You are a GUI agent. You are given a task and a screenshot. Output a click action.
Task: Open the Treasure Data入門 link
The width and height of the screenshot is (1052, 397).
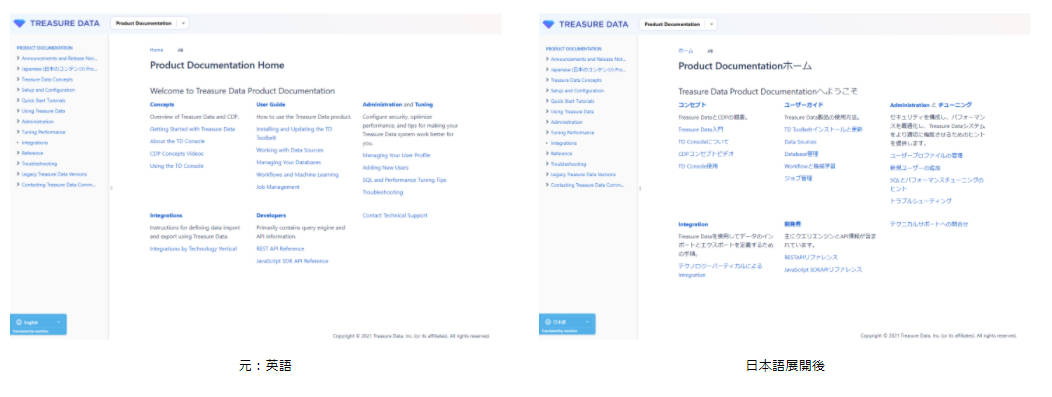[701, 129]
